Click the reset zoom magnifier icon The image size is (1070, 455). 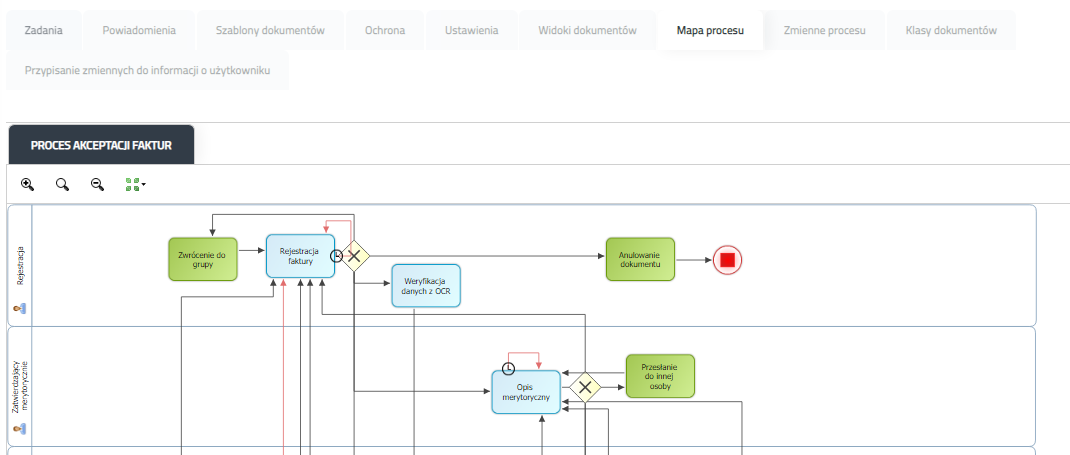coord(62,184)
